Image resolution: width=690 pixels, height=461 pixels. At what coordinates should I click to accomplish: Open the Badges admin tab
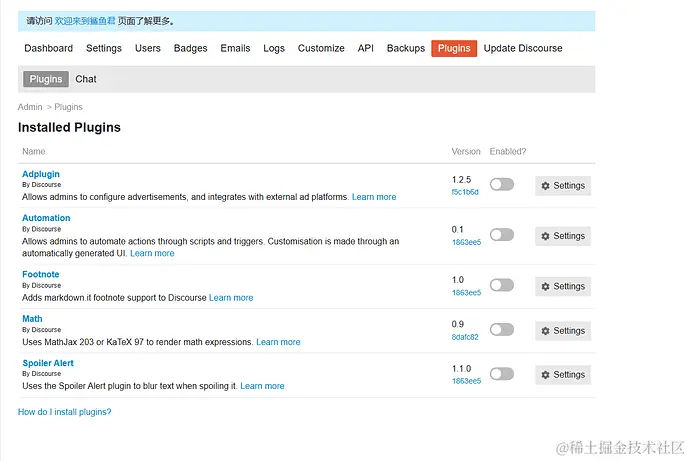(x=191, y=48)
